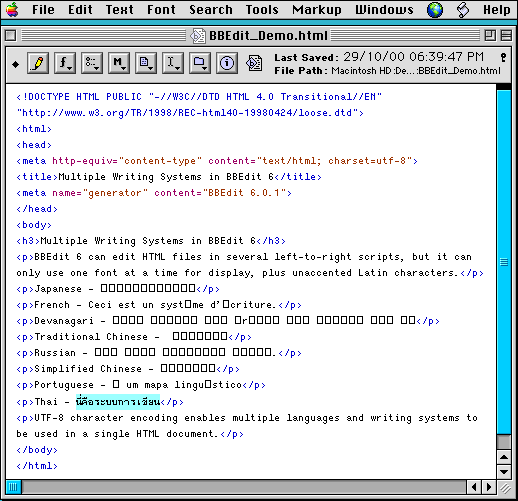Click the opening body tag
Image resolution: width=518 pixels, height=501 pixels.
pyautogui.click(x=34, y=225)
